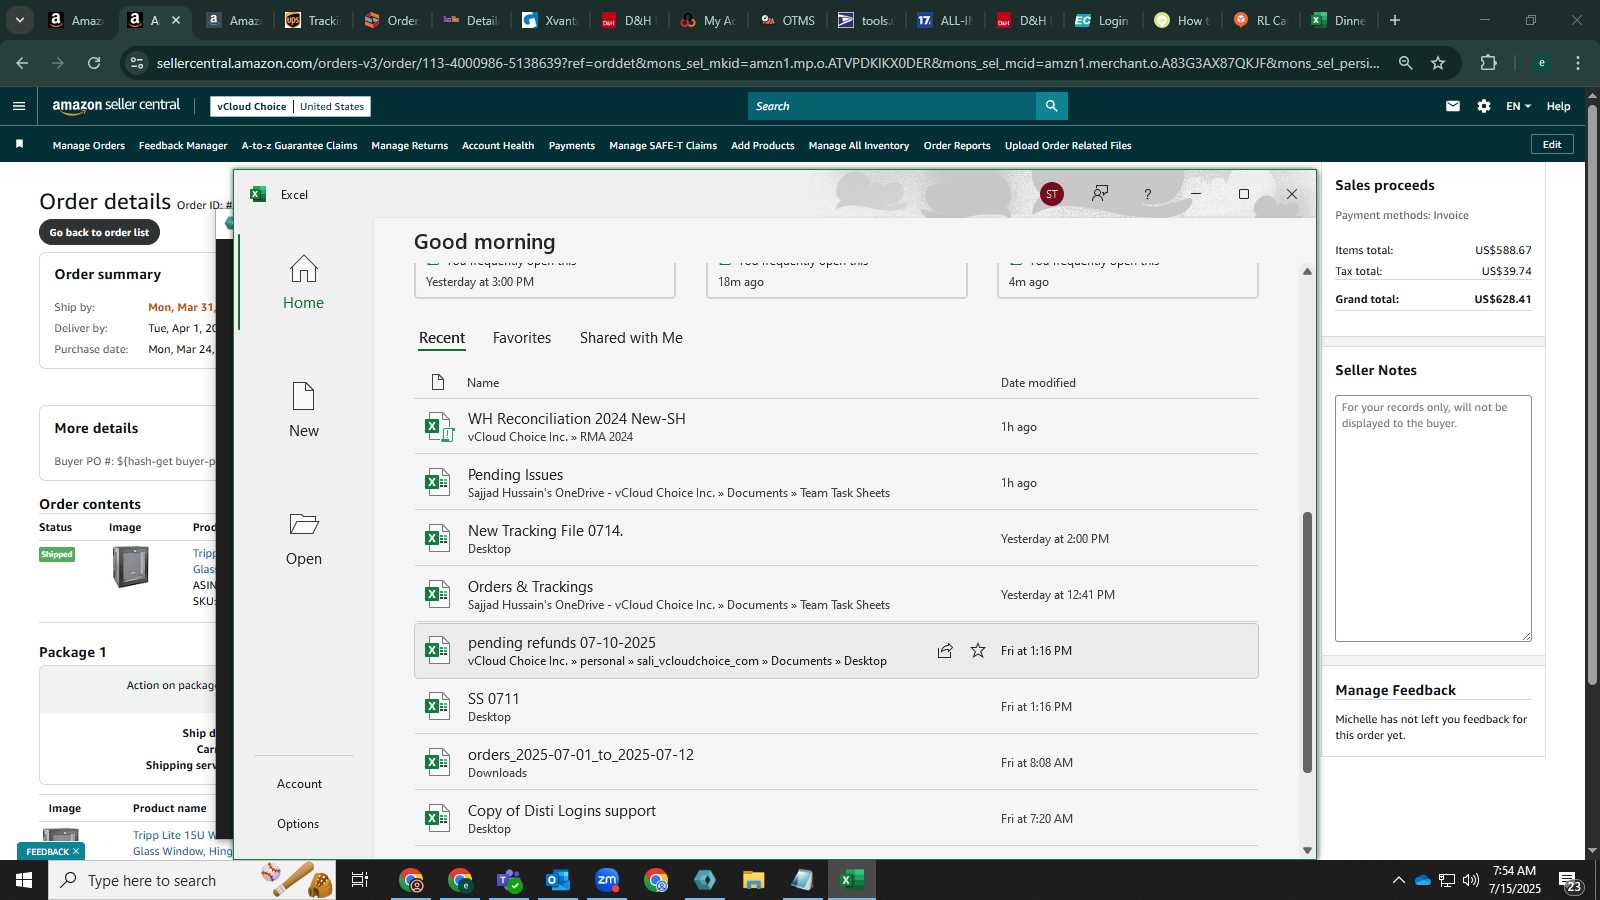
Task: Open the notification center icon
Action: pyautogui.click(x=1570, y=881)
